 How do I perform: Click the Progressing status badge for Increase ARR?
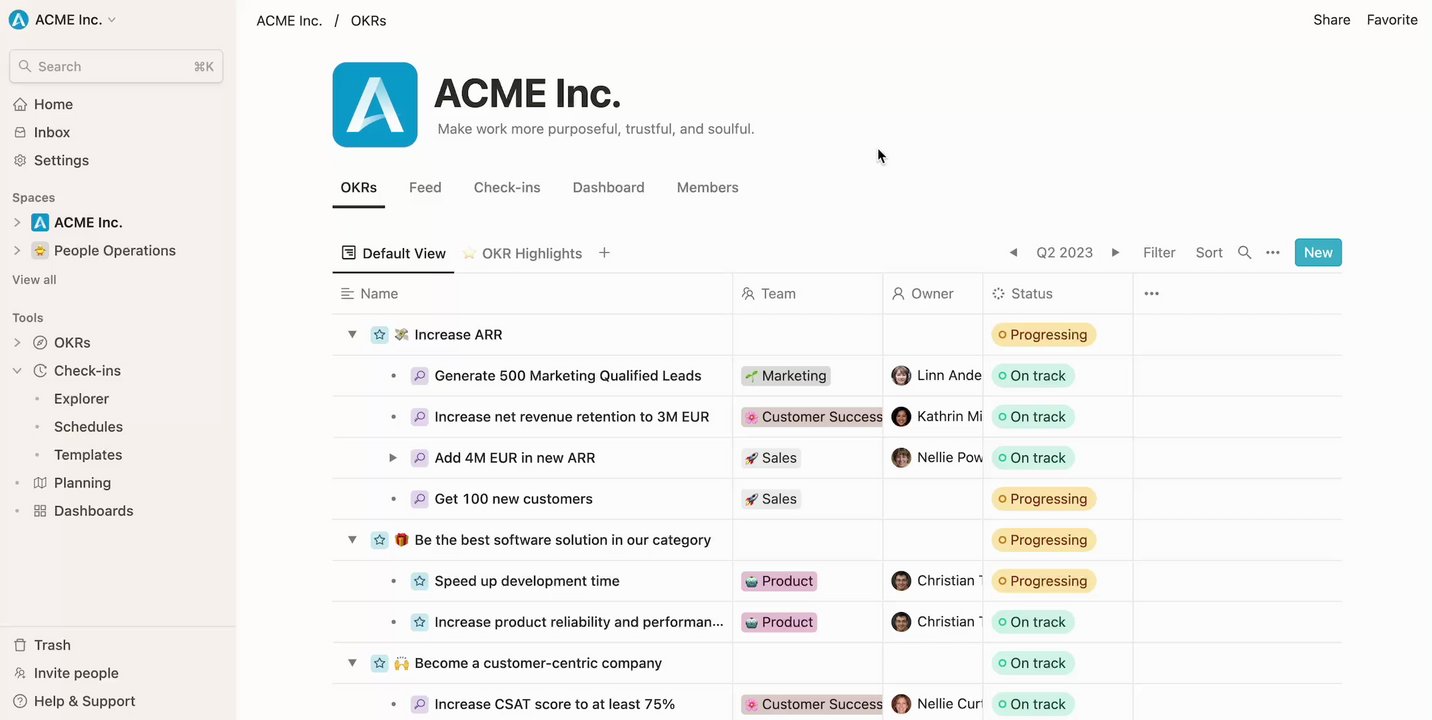(x=1043, y=335)
